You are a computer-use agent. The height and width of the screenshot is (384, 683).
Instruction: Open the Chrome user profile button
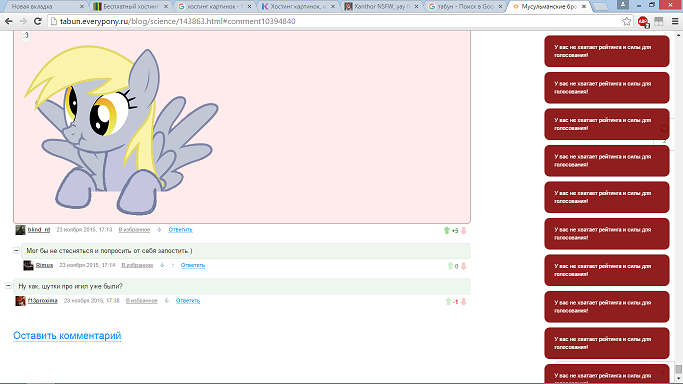tap(623, 5)
